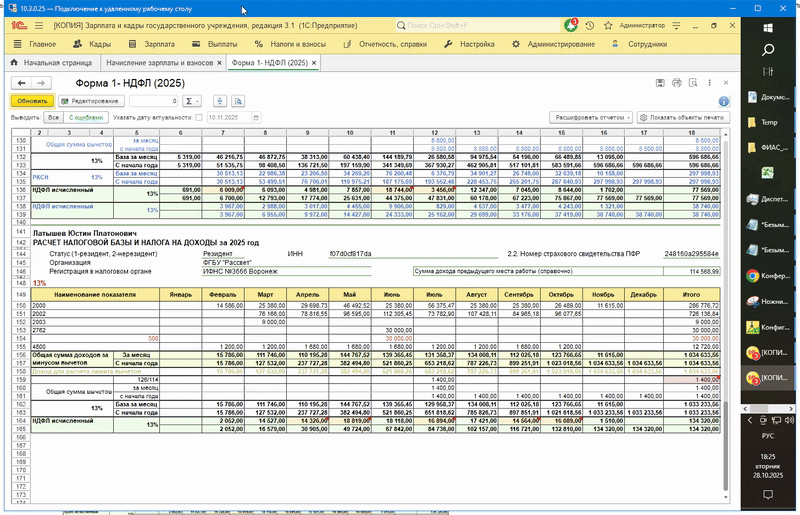Select the С ошибками output filter
Image resolution: width=800 pixels, height=515 pixels.
86,117
